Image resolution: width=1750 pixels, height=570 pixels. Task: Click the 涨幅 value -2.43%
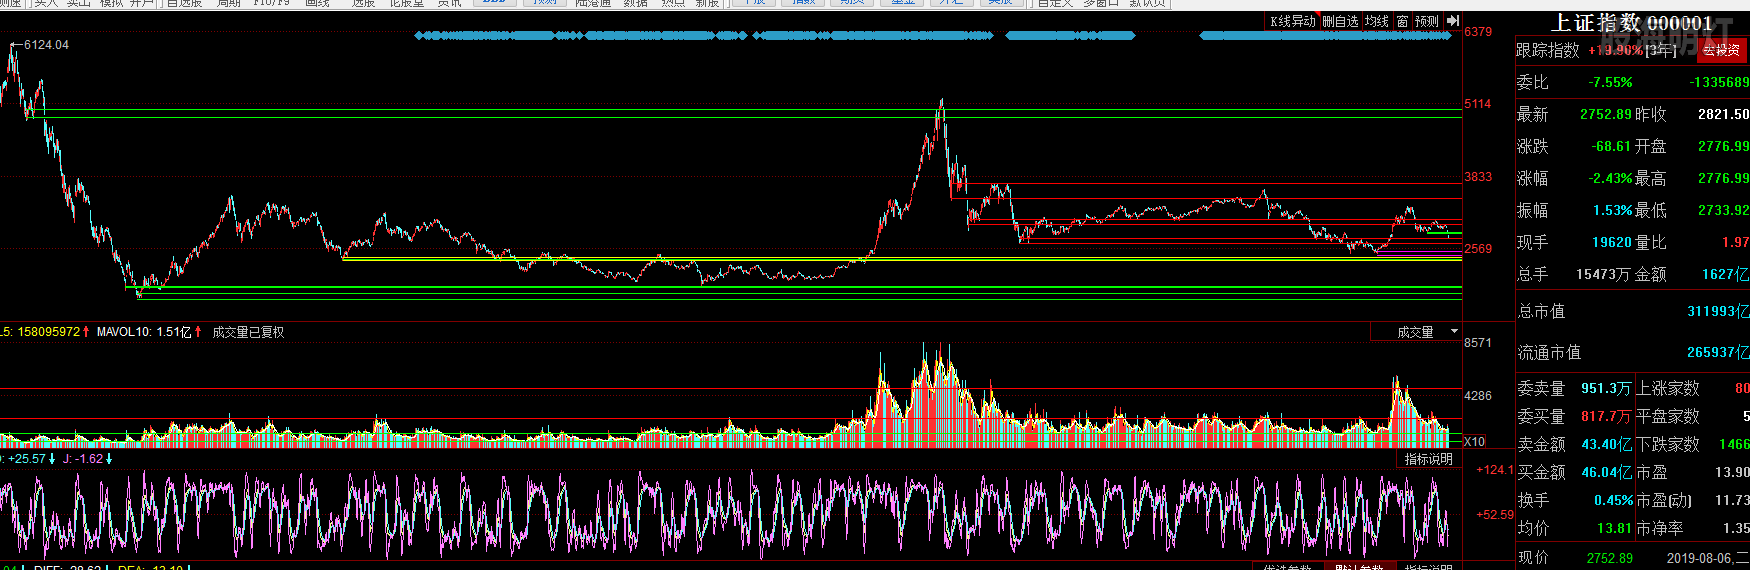[1611, 179]
